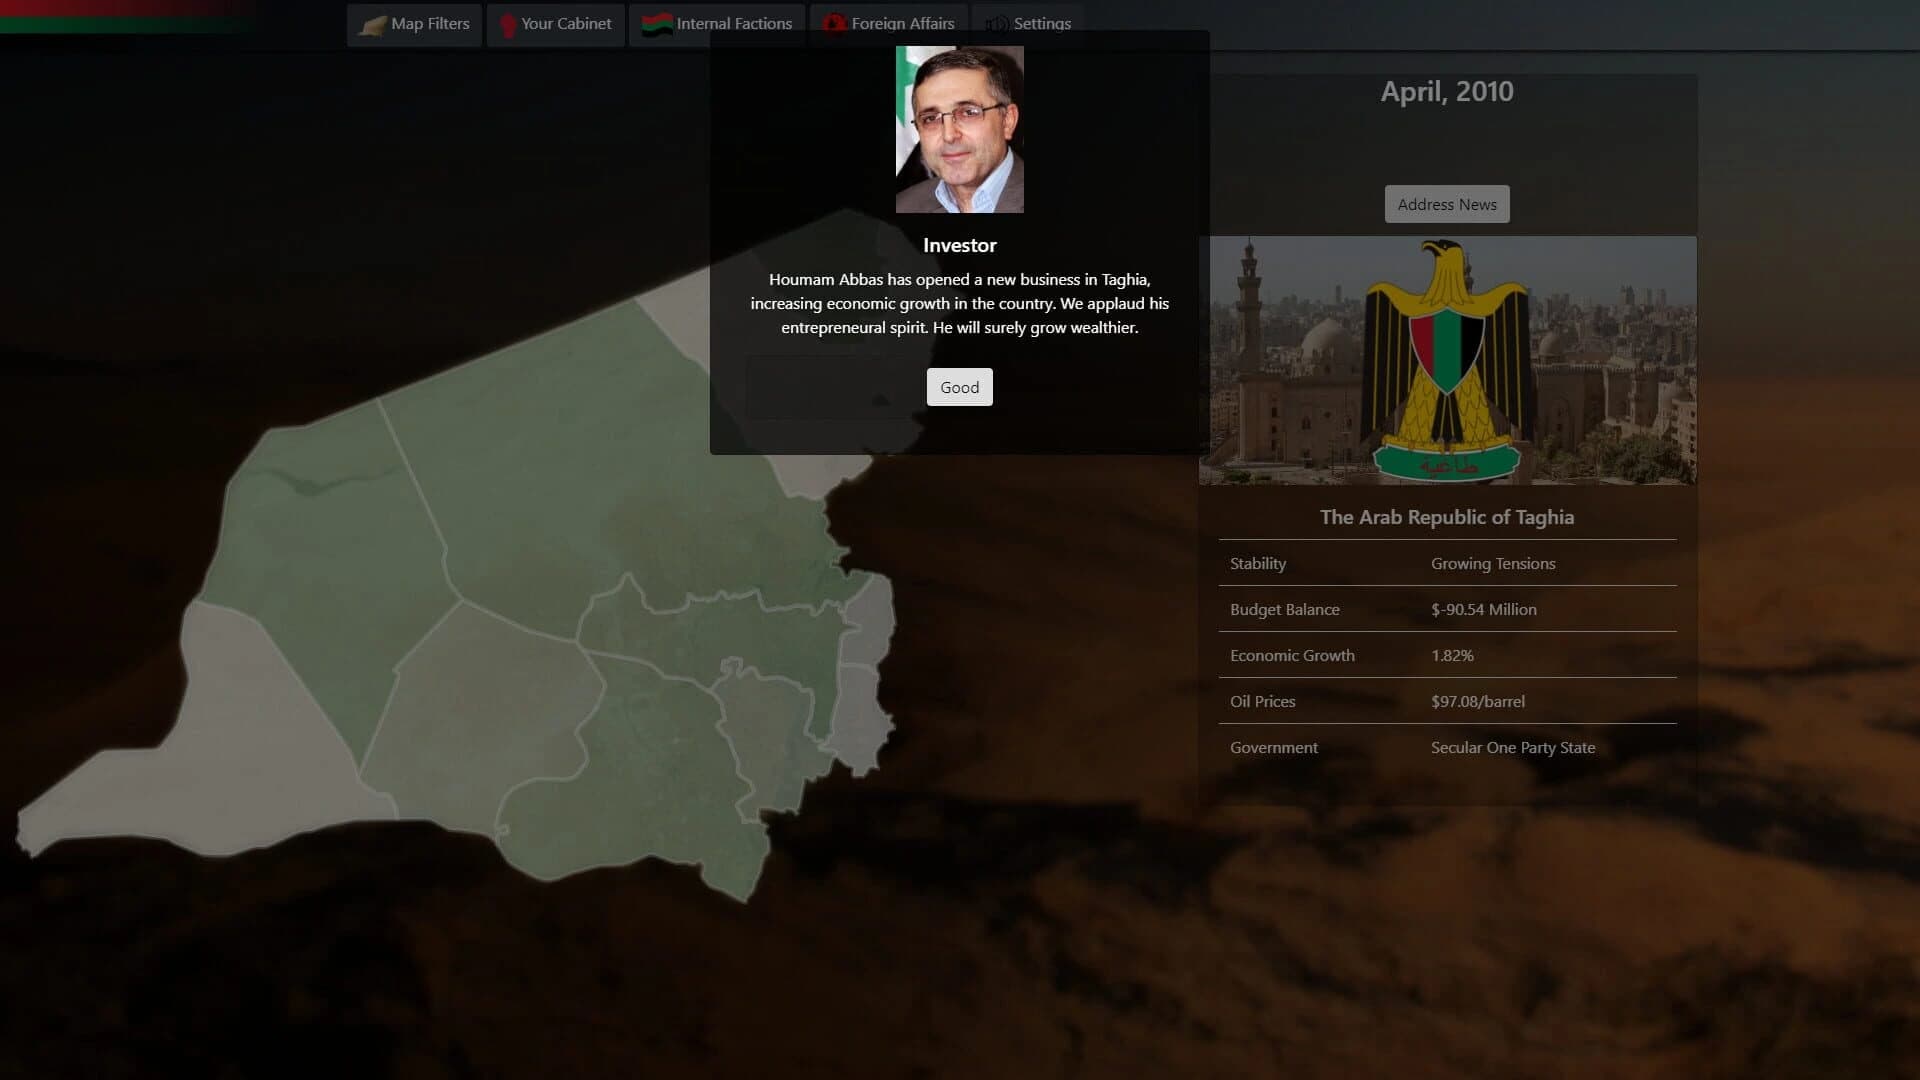
Task: Click the Oil Prices label
Action: (1262, 701)
